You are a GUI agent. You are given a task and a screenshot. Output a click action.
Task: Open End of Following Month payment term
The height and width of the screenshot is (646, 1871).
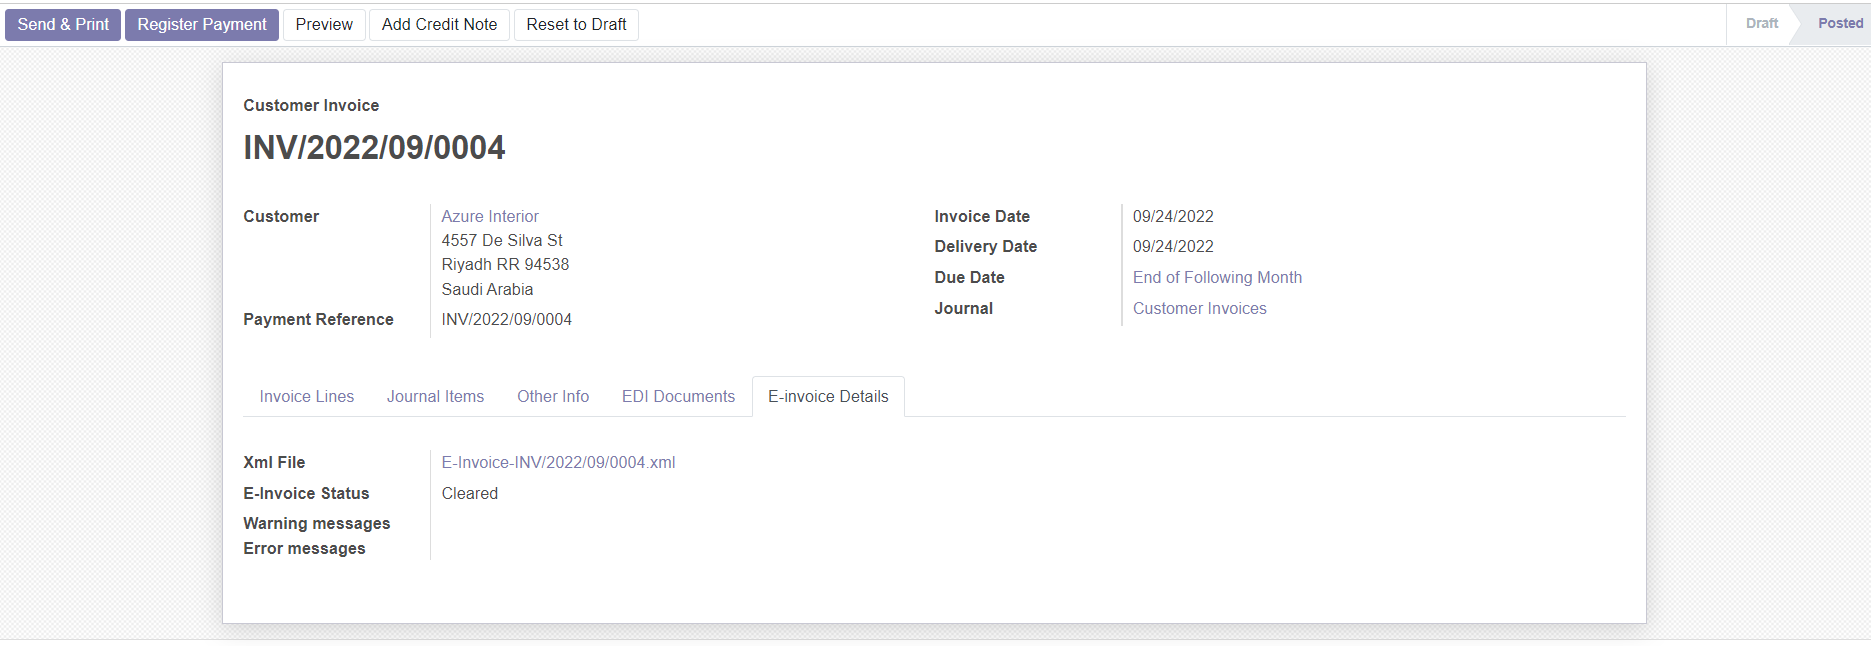1217,278
